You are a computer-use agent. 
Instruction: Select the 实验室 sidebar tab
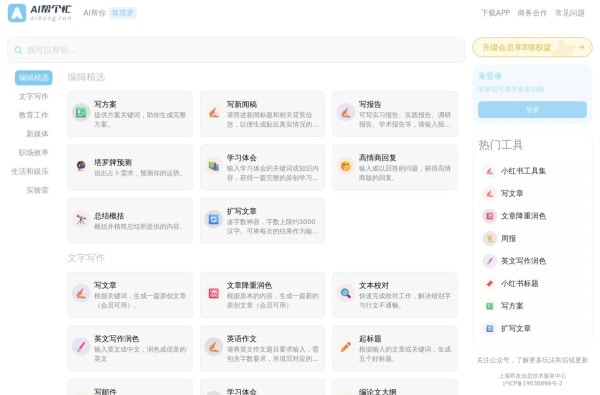click(x=38, y=190)
